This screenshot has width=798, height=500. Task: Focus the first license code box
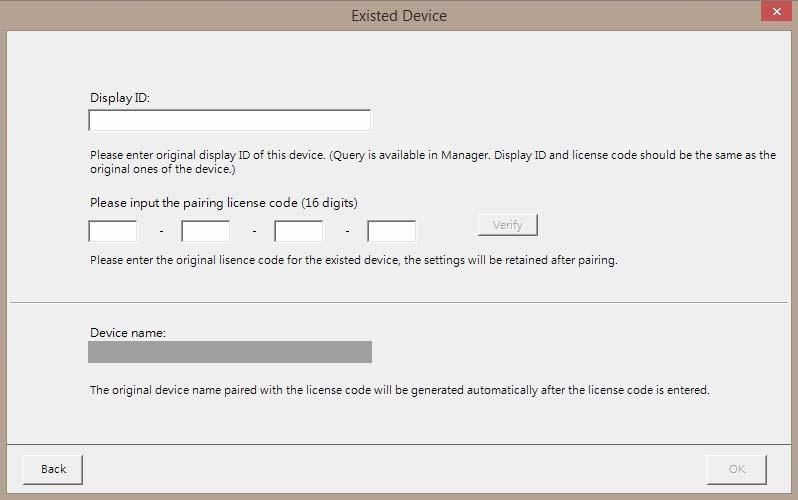(x=112, y=231)
